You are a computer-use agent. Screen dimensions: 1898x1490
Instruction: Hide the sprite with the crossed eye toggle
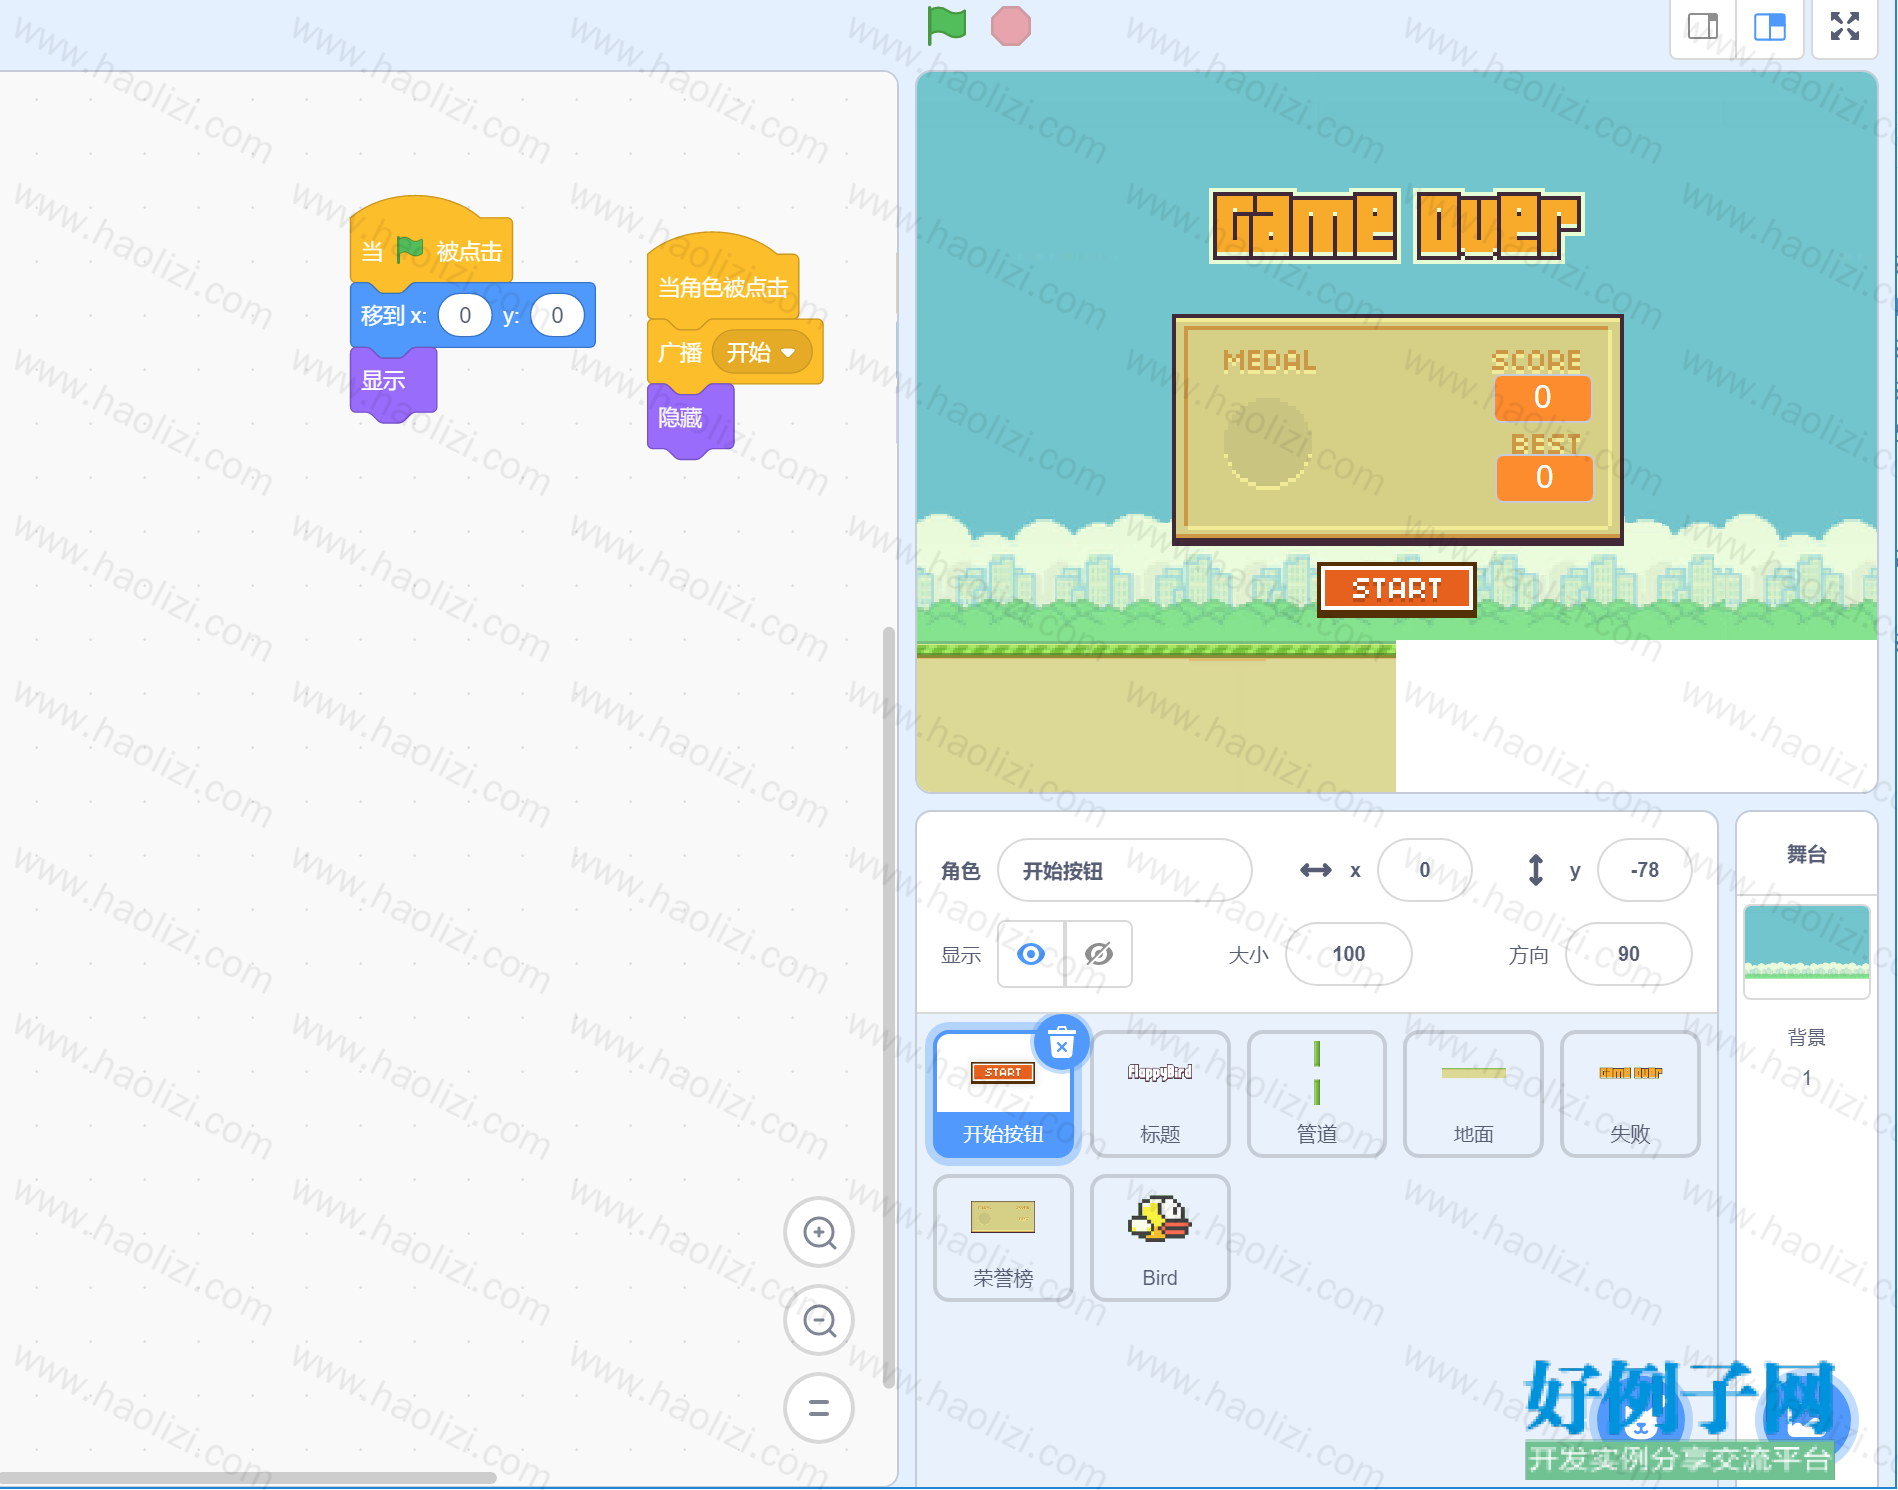point(1099,954)
